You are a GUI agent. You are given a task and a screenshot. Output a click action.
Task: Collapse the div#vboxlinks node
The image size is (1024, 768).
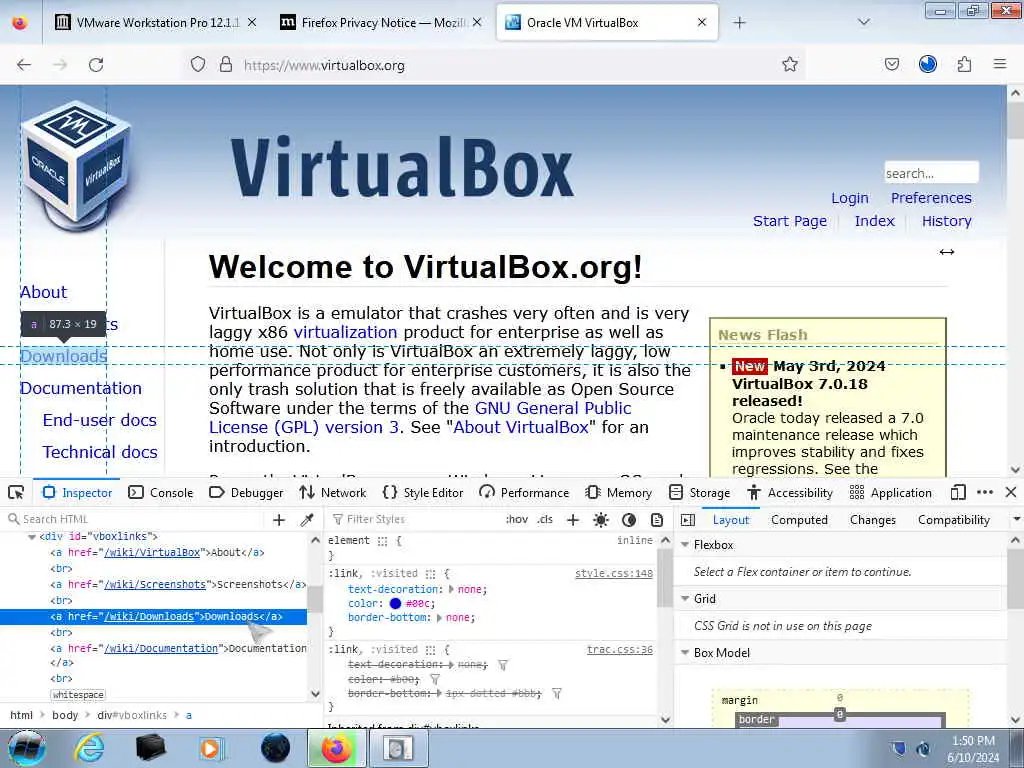(x=31, y=537)
